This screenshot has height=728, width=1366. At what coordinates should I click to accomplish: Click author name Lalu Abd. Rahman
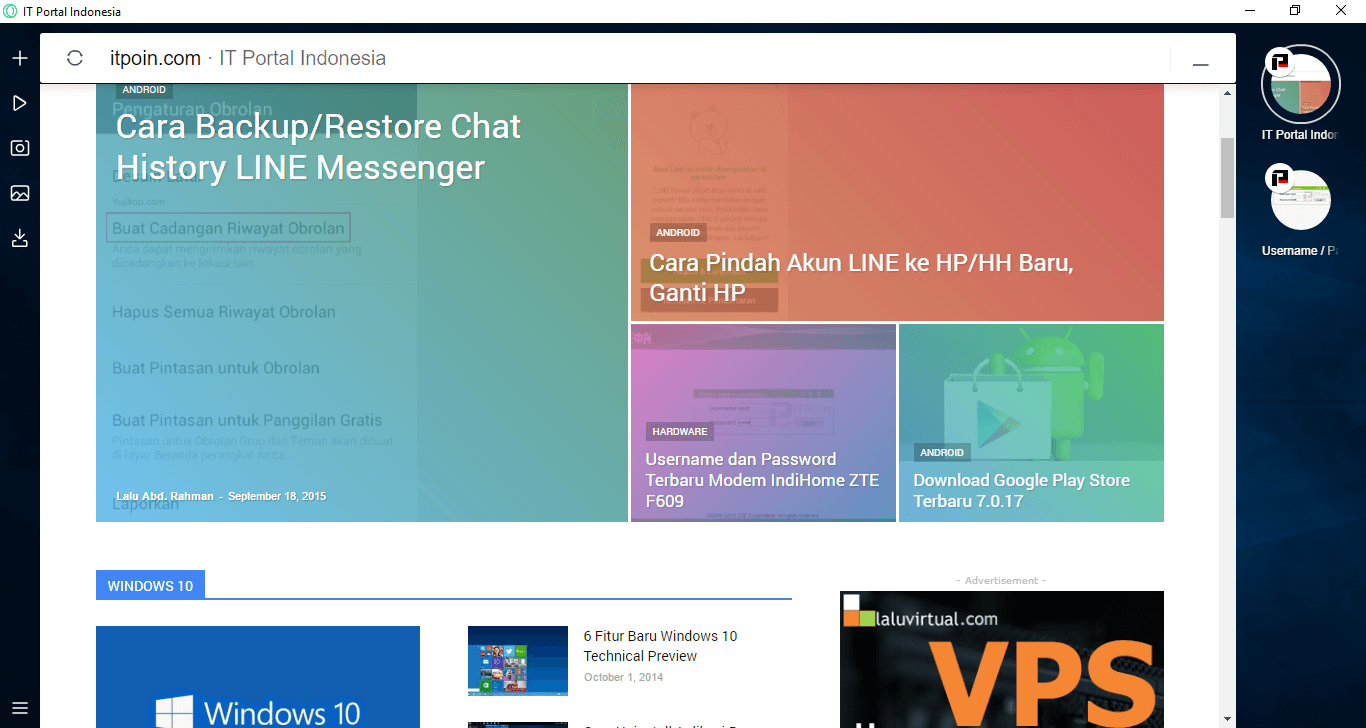click(165, 496)
